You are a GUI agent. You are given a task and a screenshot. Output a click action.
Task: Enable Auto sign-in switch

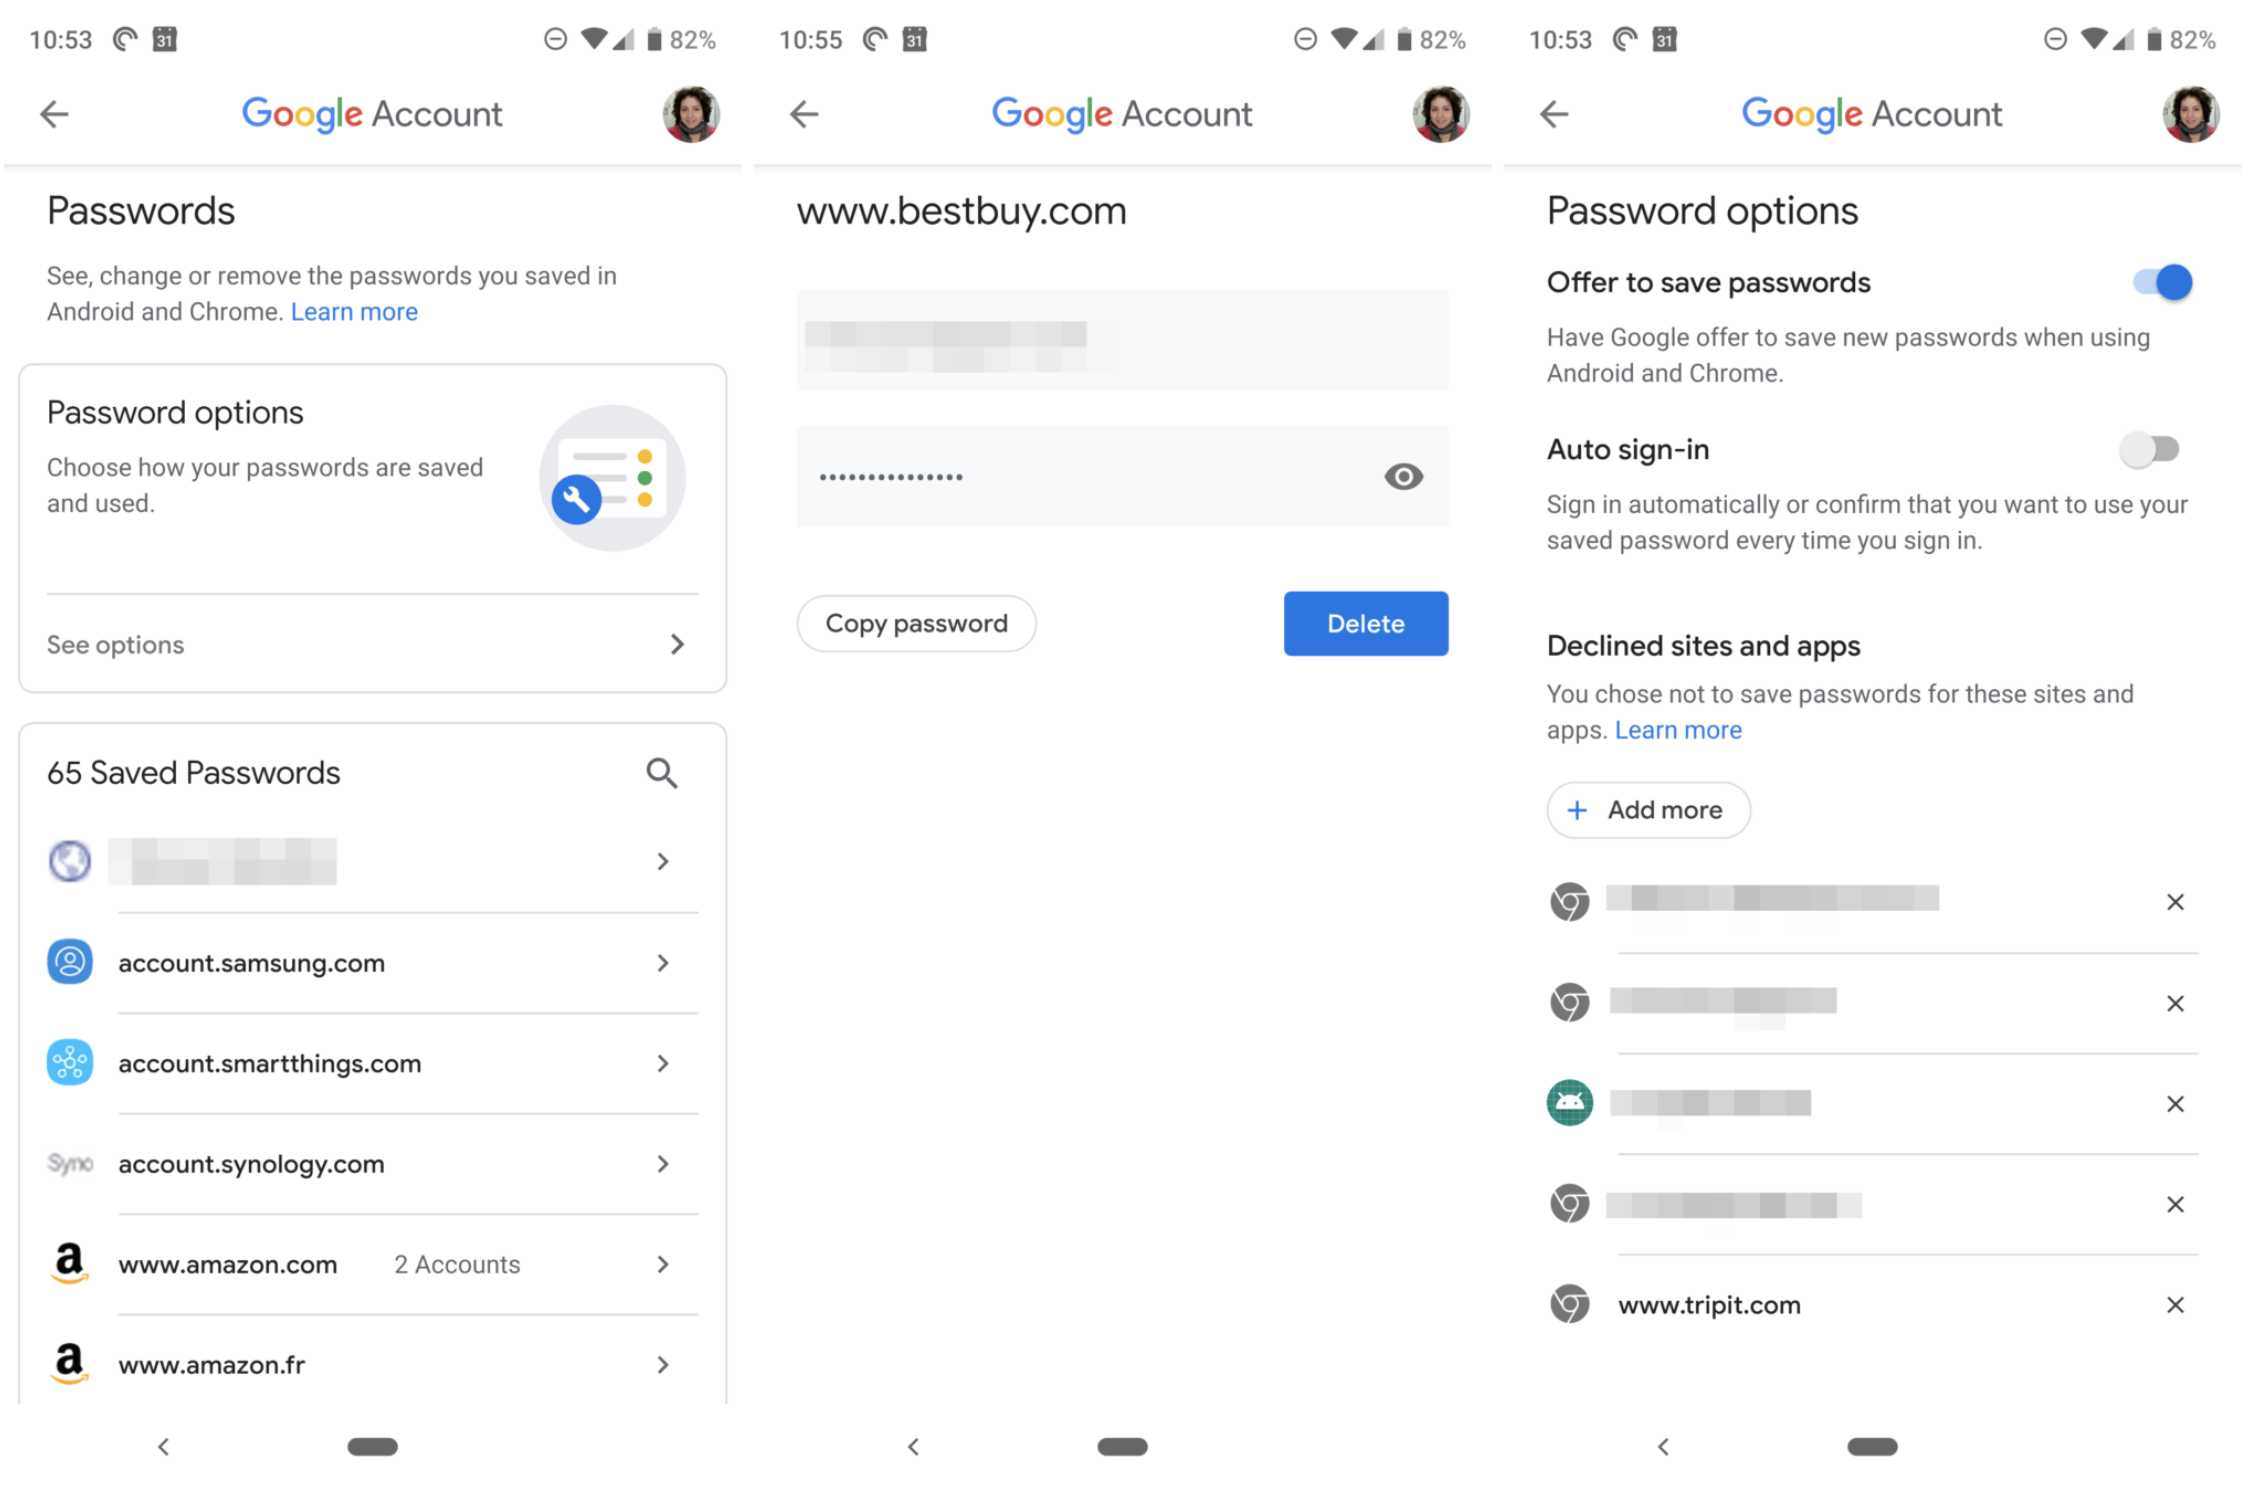[x=2149, y=449]
